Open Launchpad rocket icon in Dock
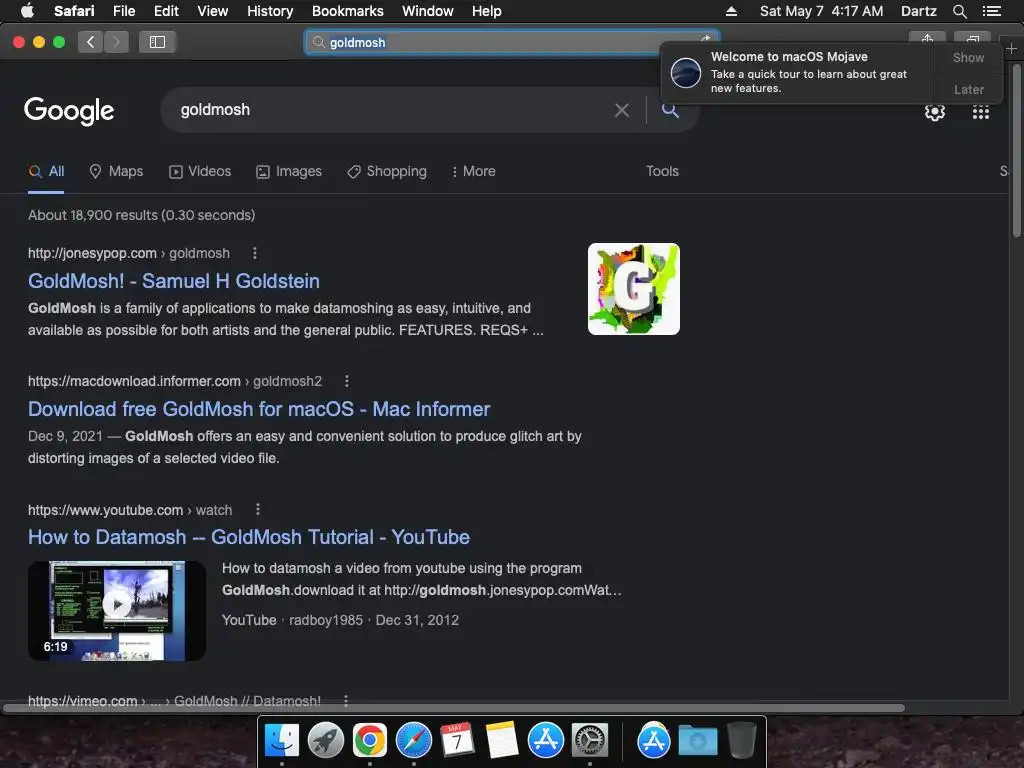Viewport: 1024px width, 768px height. pyautogui.click(x=325, y=741)
